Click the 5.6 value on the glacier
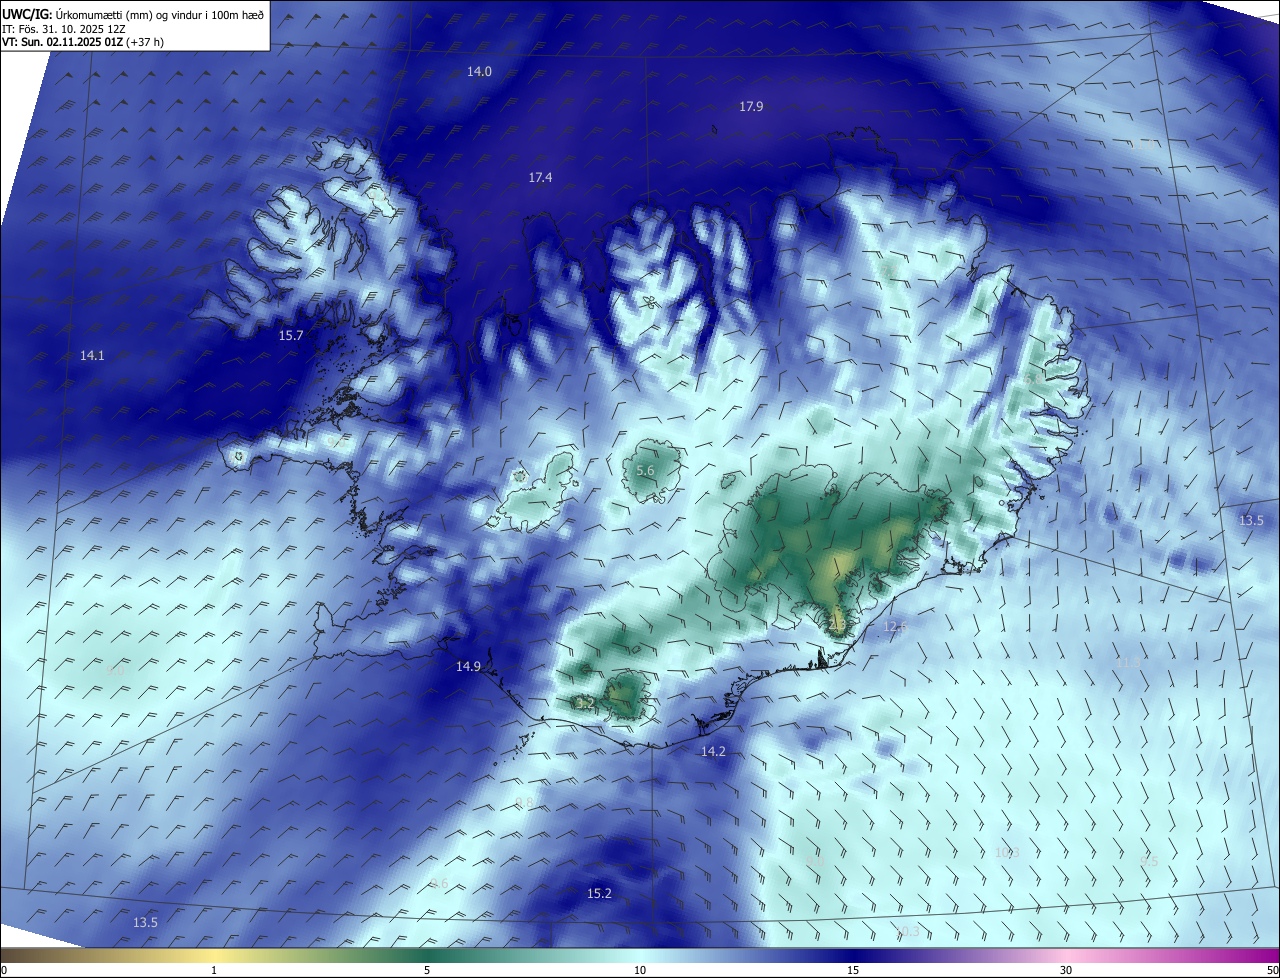1280x978 pixels. coord(645,470)
